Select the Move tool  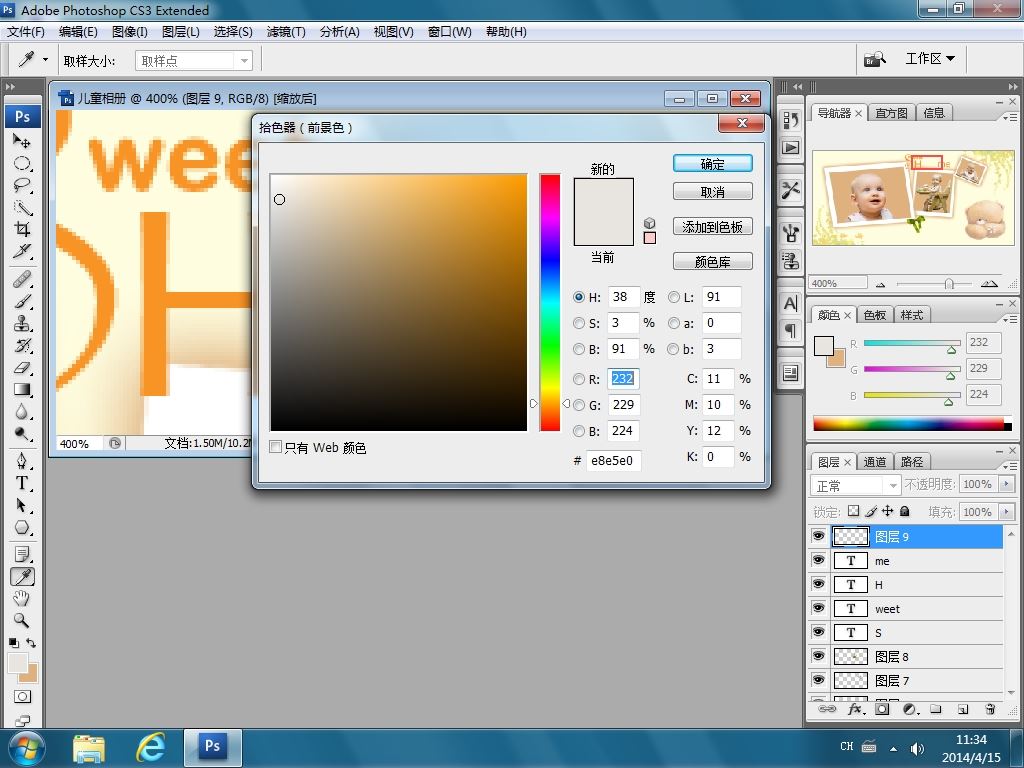click(x=22, y=140)
